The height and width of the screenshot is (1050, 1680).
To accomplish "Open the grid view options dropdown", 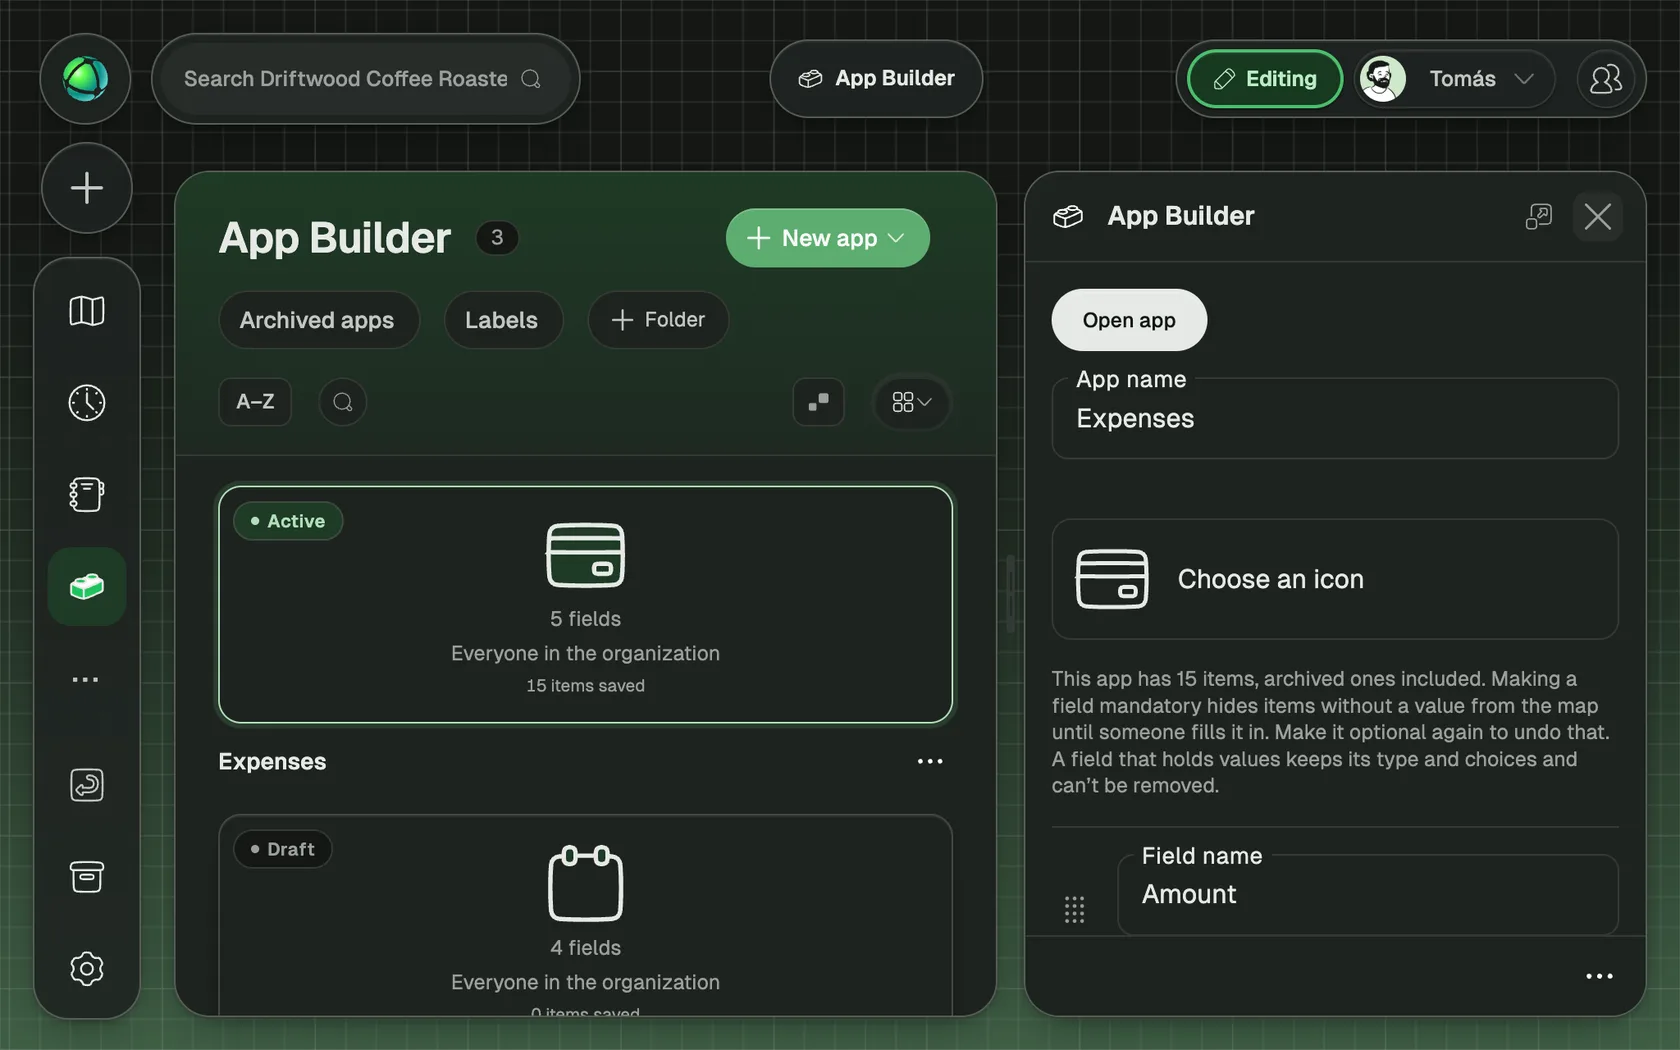I will click(x=912, y=402).
